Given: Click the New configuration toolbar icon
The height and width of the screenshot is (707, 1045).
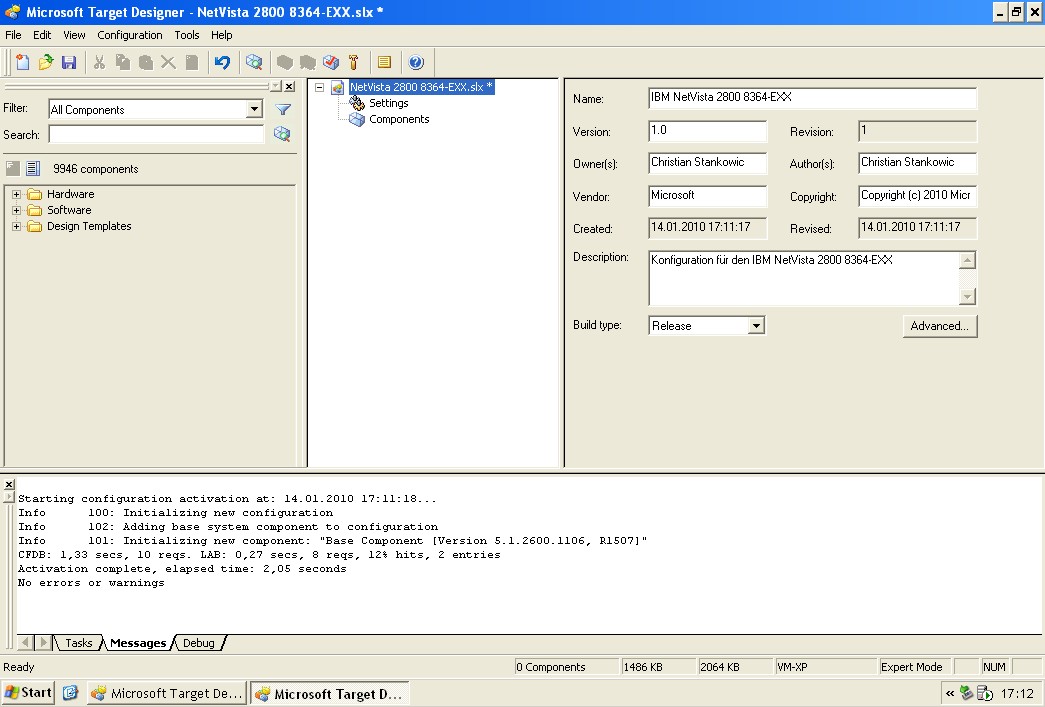Looking at the screenshot, I should tap(23, 62).
